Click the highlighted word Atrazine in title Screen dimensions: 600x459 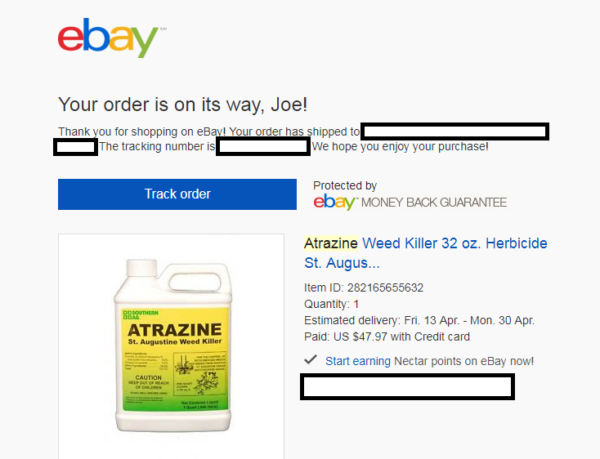331,243
